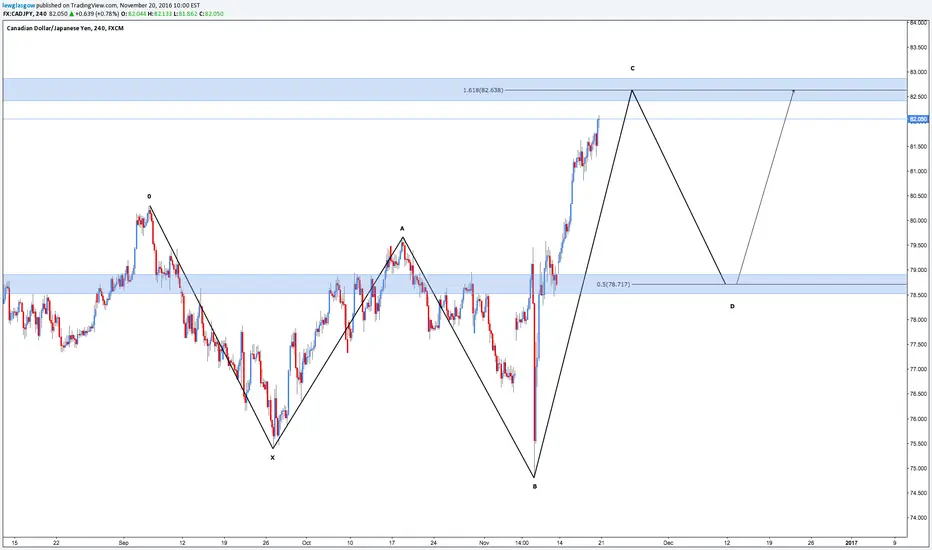
Task: Click the H: 82.133 high value
Action: coord(159,13)
